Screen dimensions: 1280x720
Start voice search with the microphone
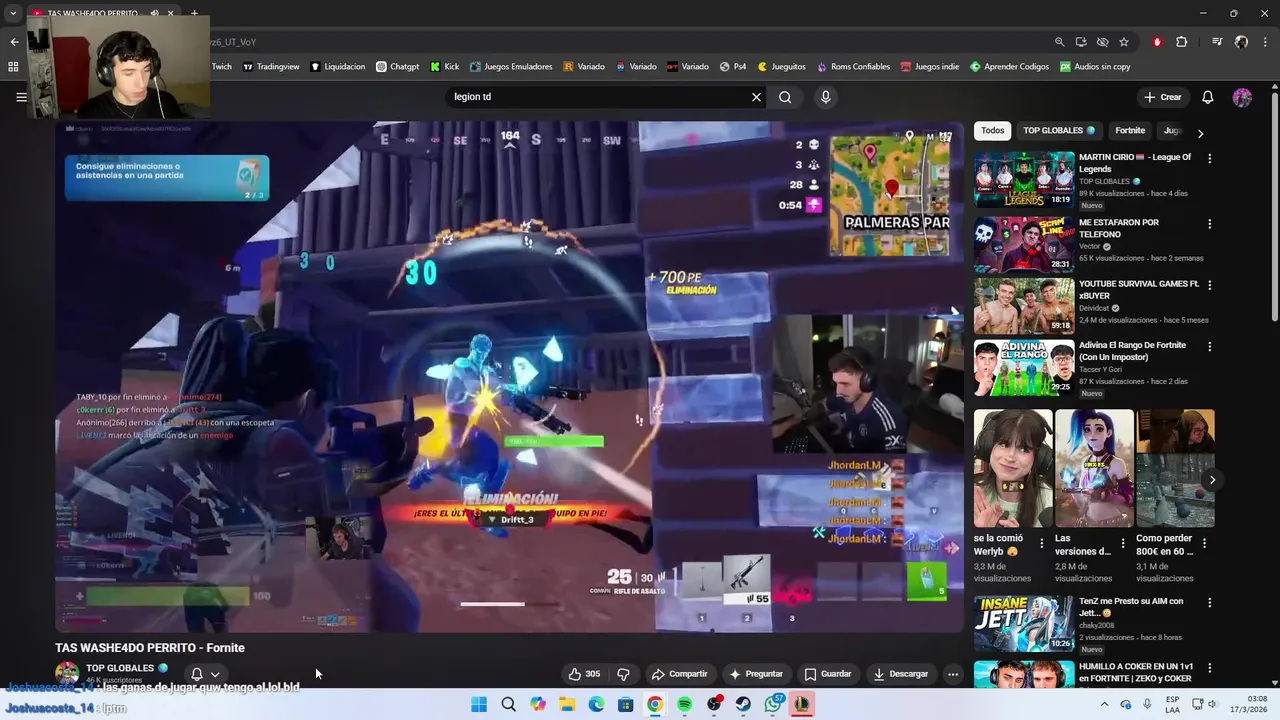pyautogui.click(x=825, y=97)
